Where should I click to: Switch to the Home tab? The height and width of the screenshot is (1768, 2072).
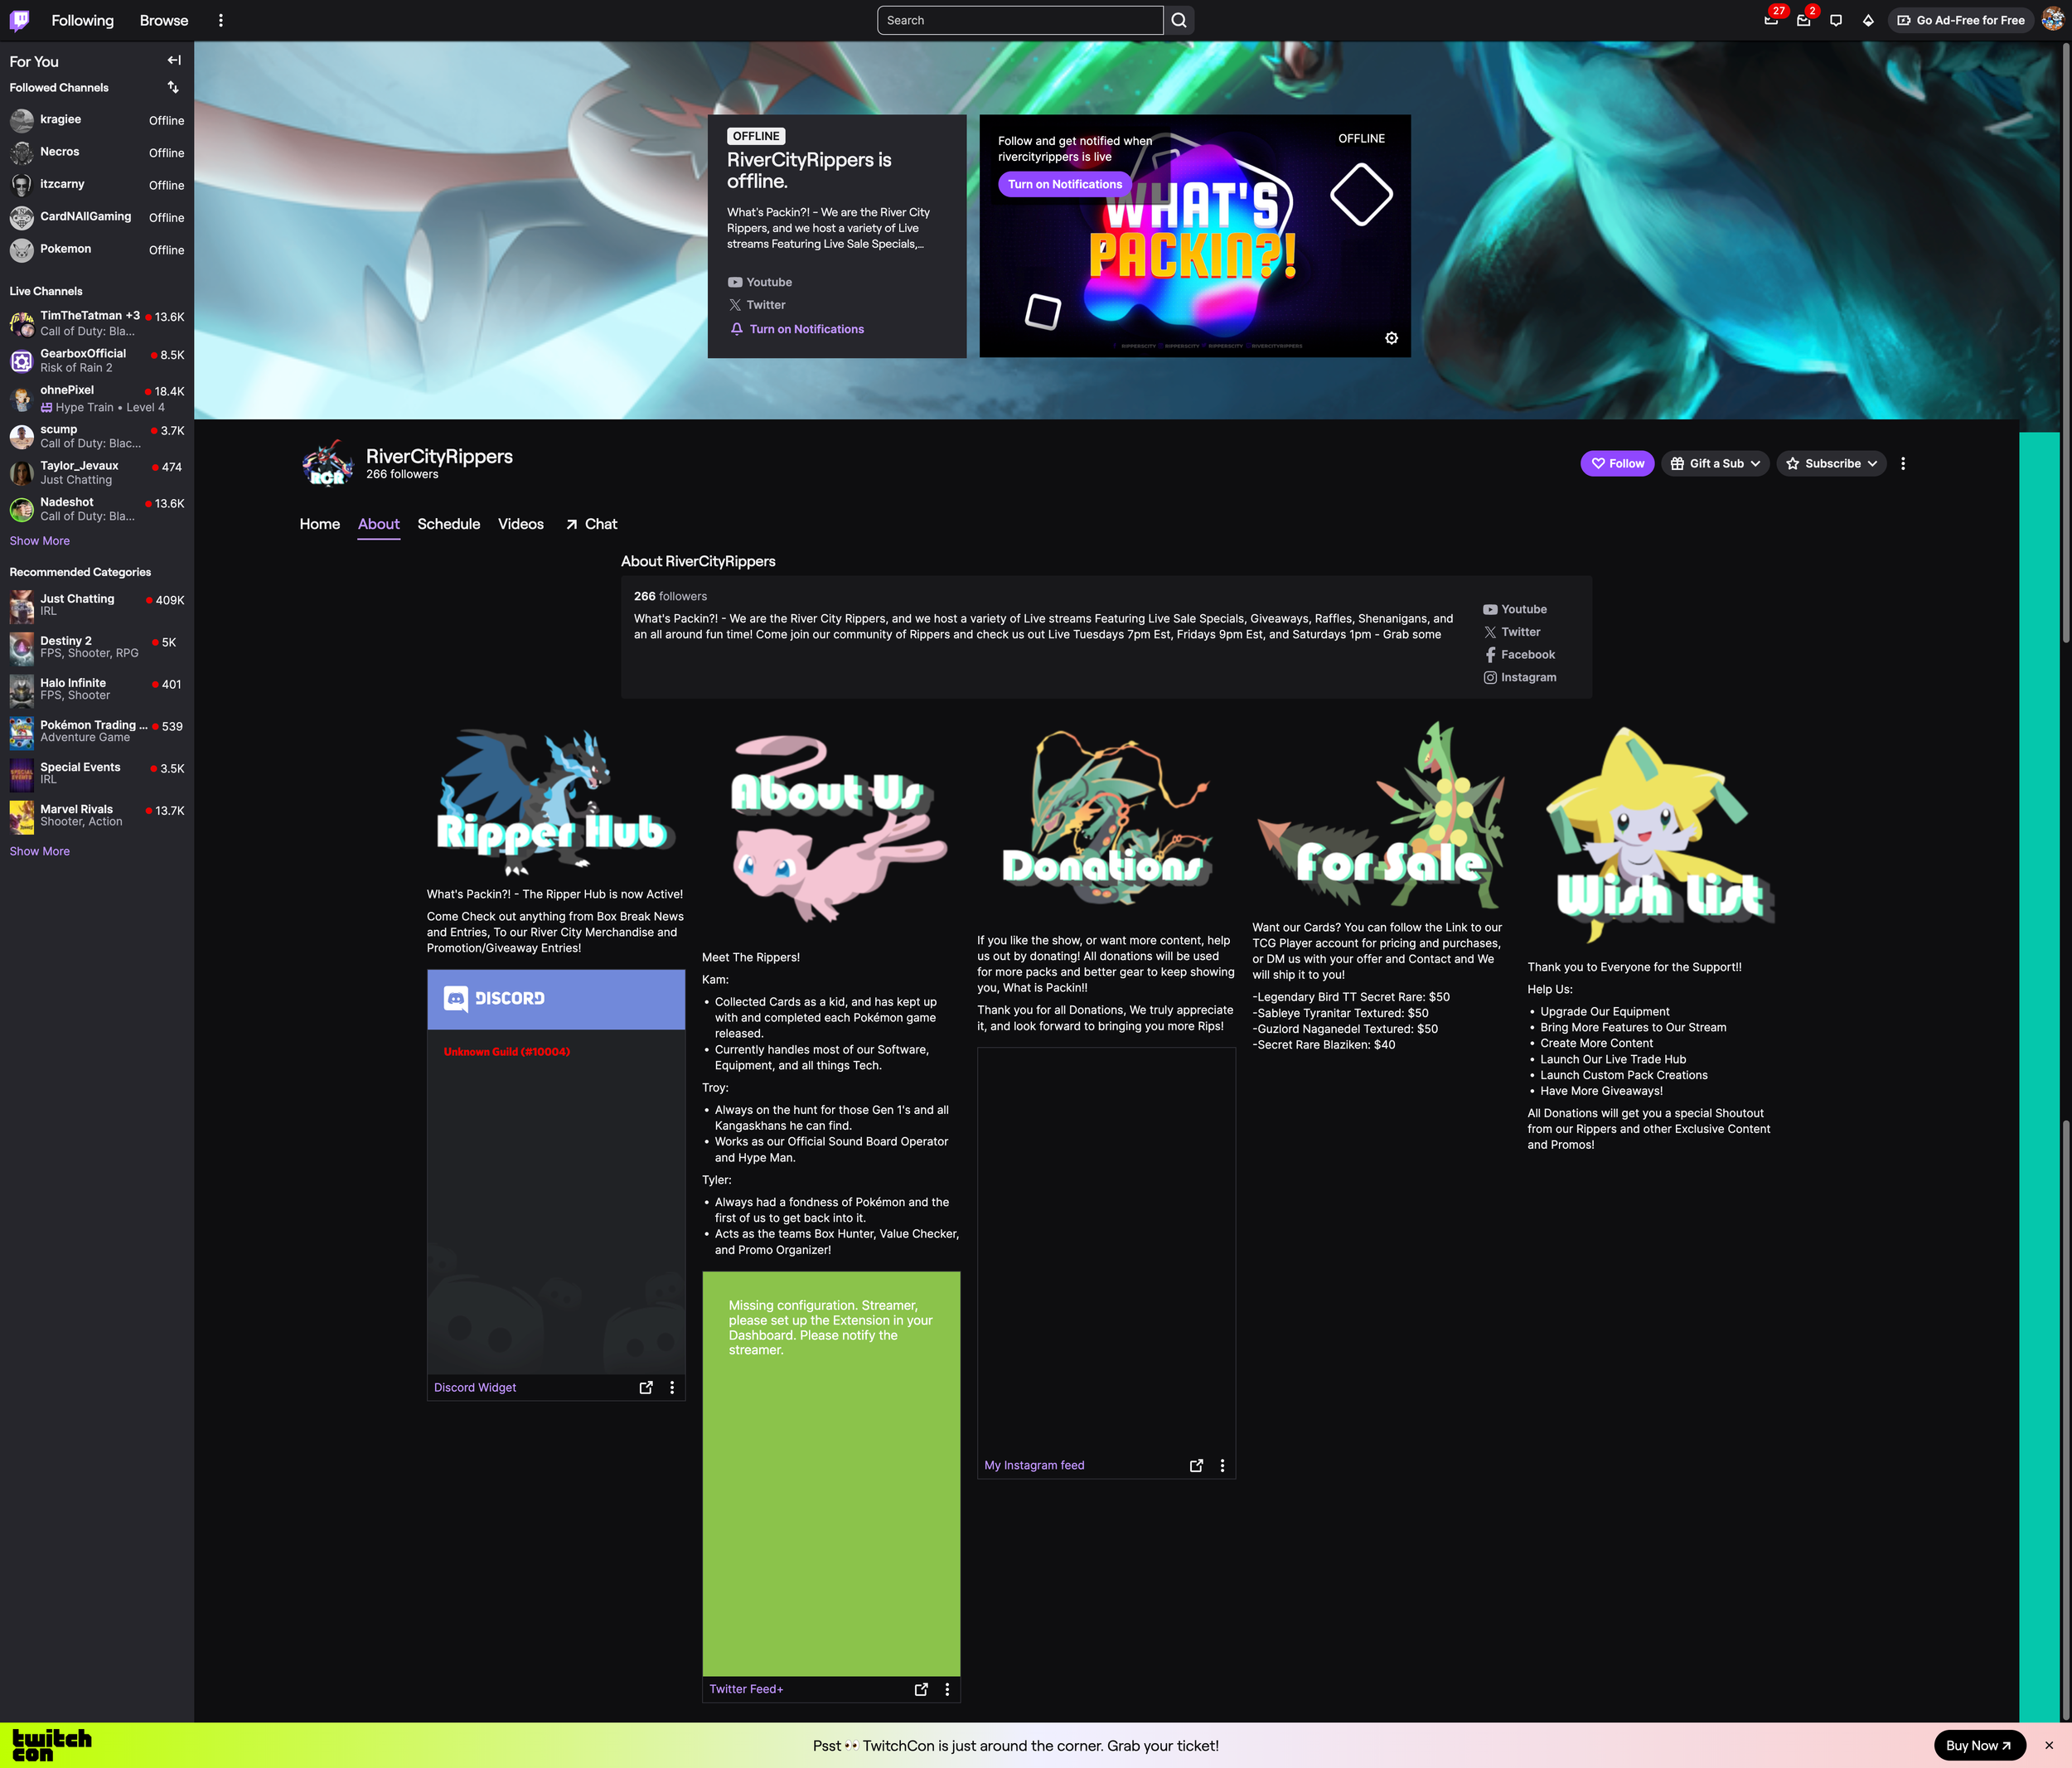[320, 524]
